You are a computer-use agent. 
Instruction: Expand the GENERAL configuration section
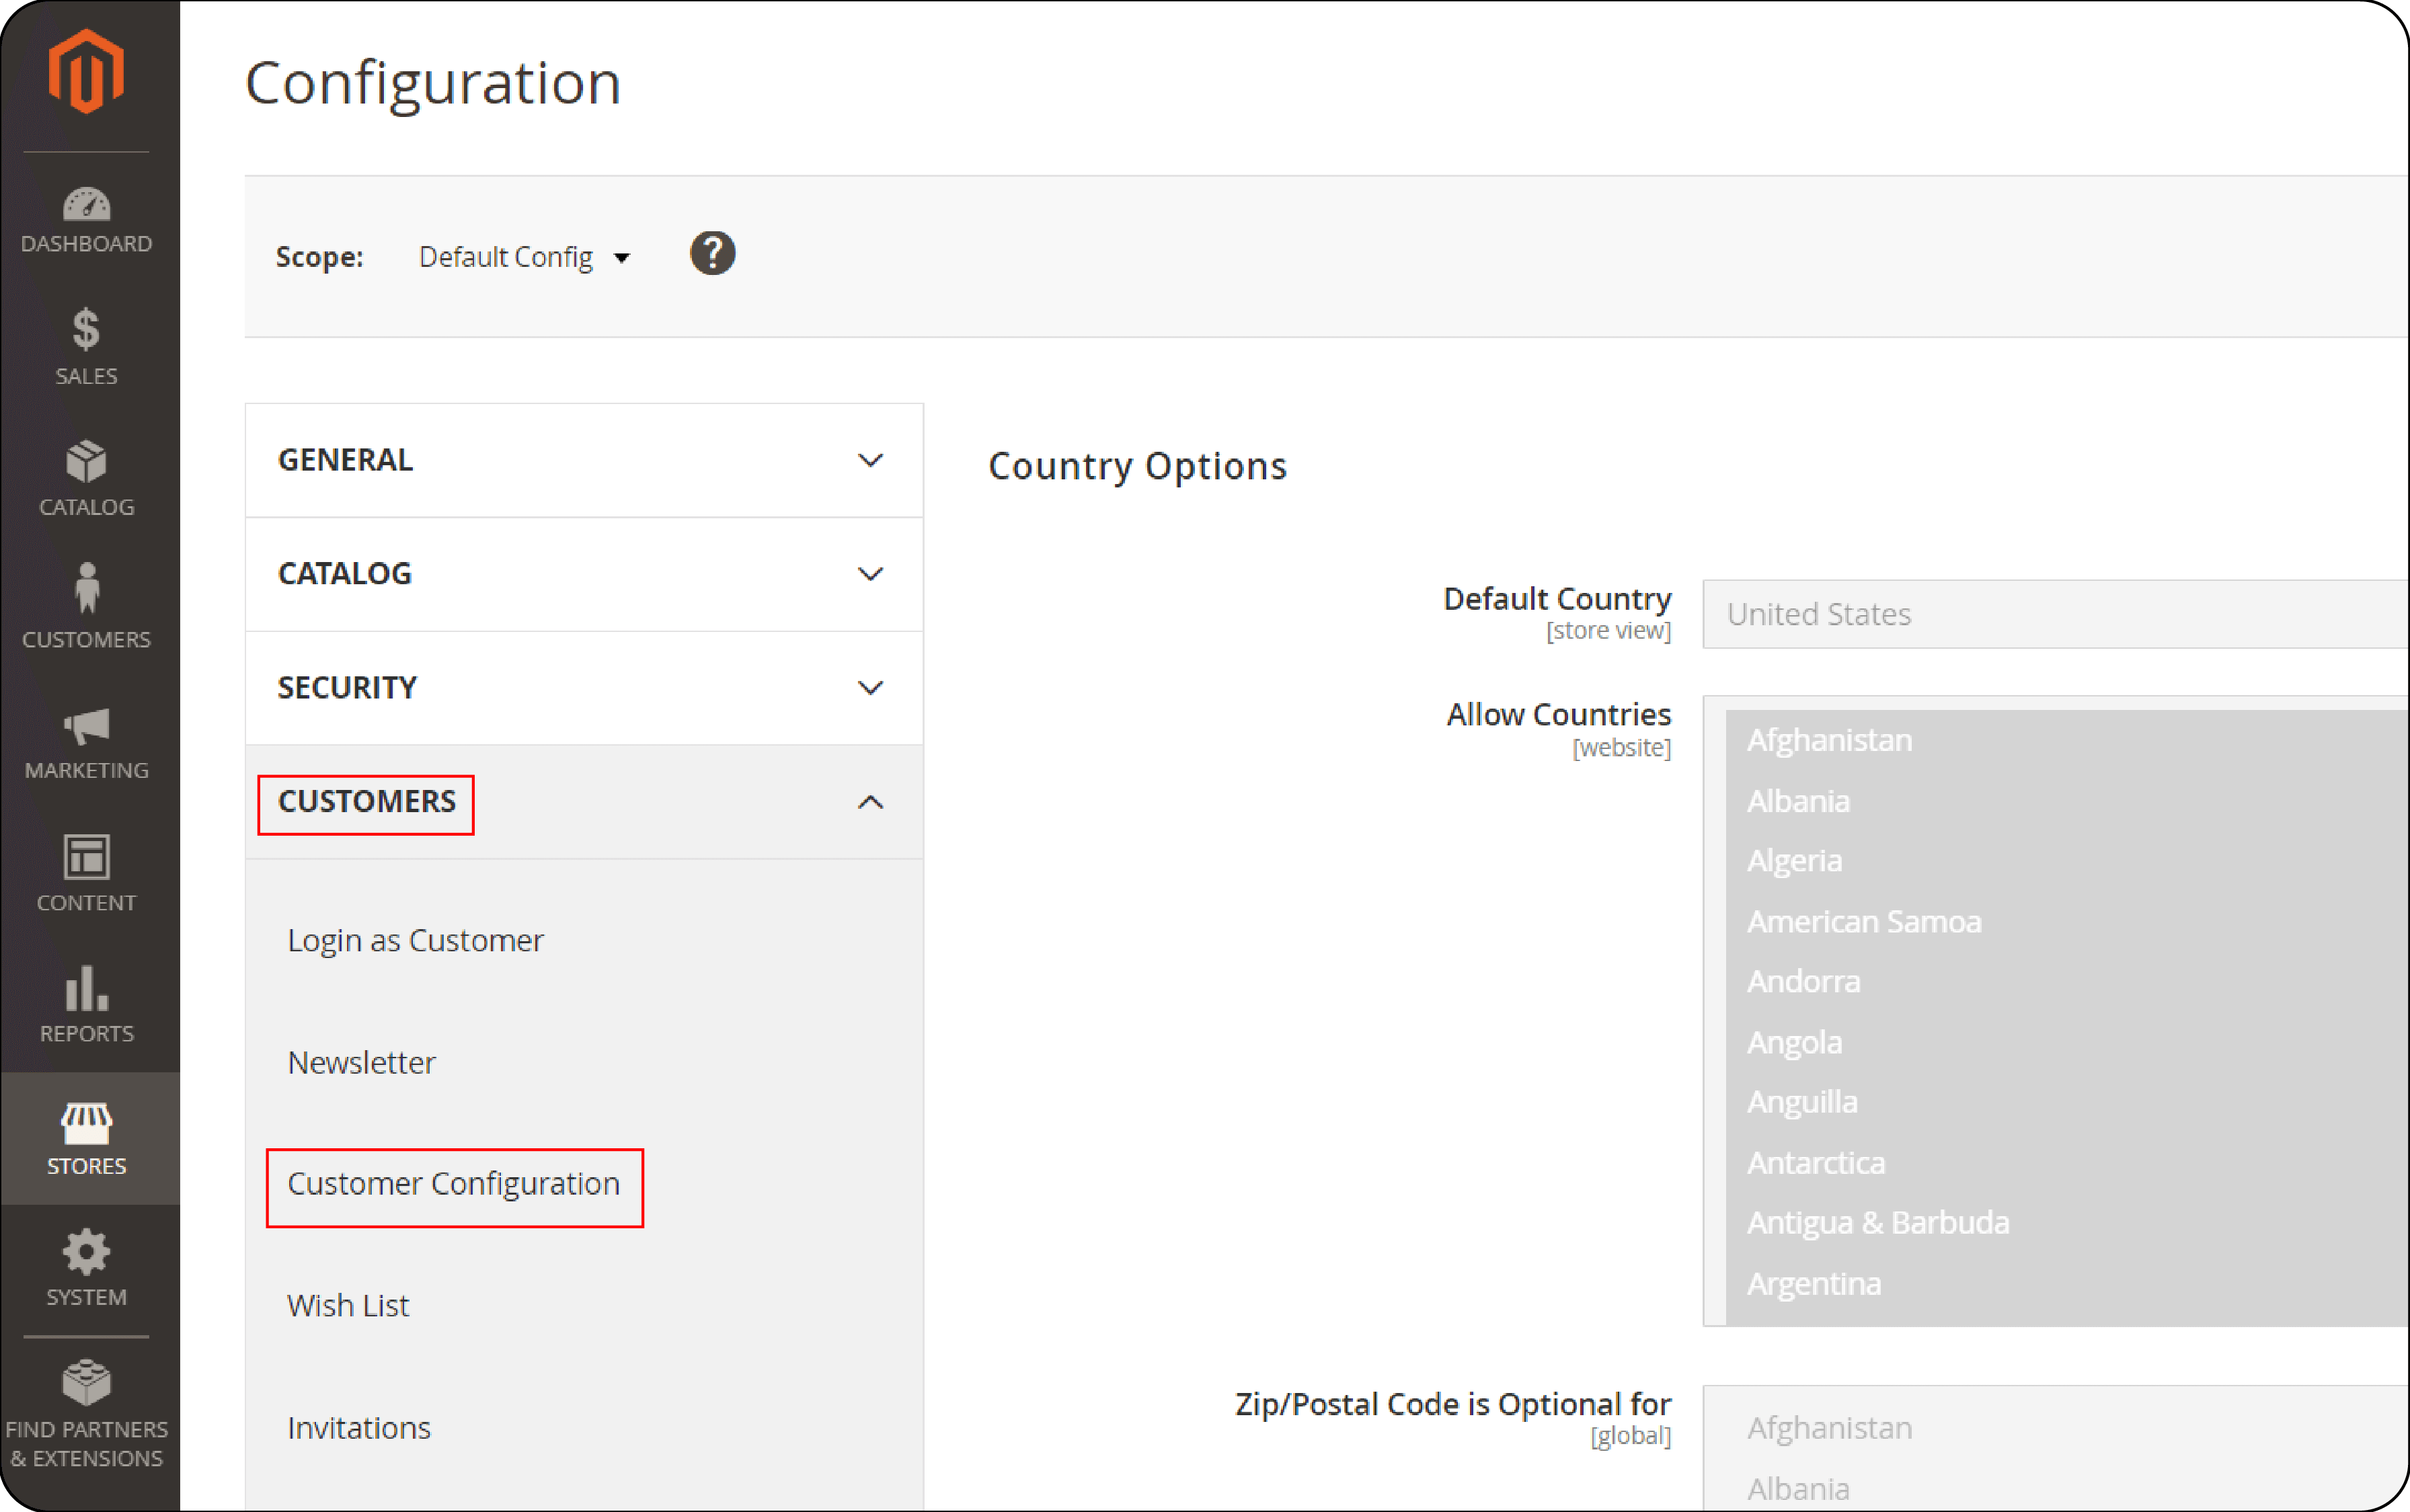tap(583, 460)
